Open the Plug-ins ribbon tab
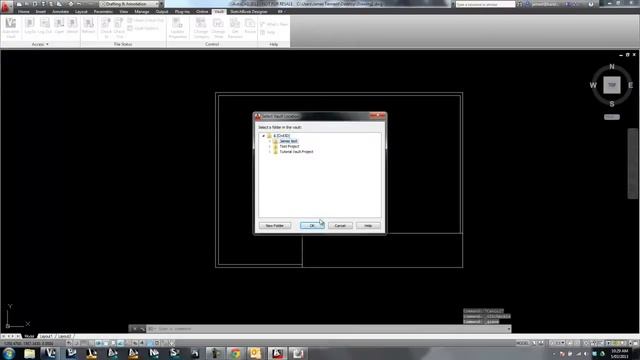The height and width of the screenshot is (360, 640). (x=182, y=11)
